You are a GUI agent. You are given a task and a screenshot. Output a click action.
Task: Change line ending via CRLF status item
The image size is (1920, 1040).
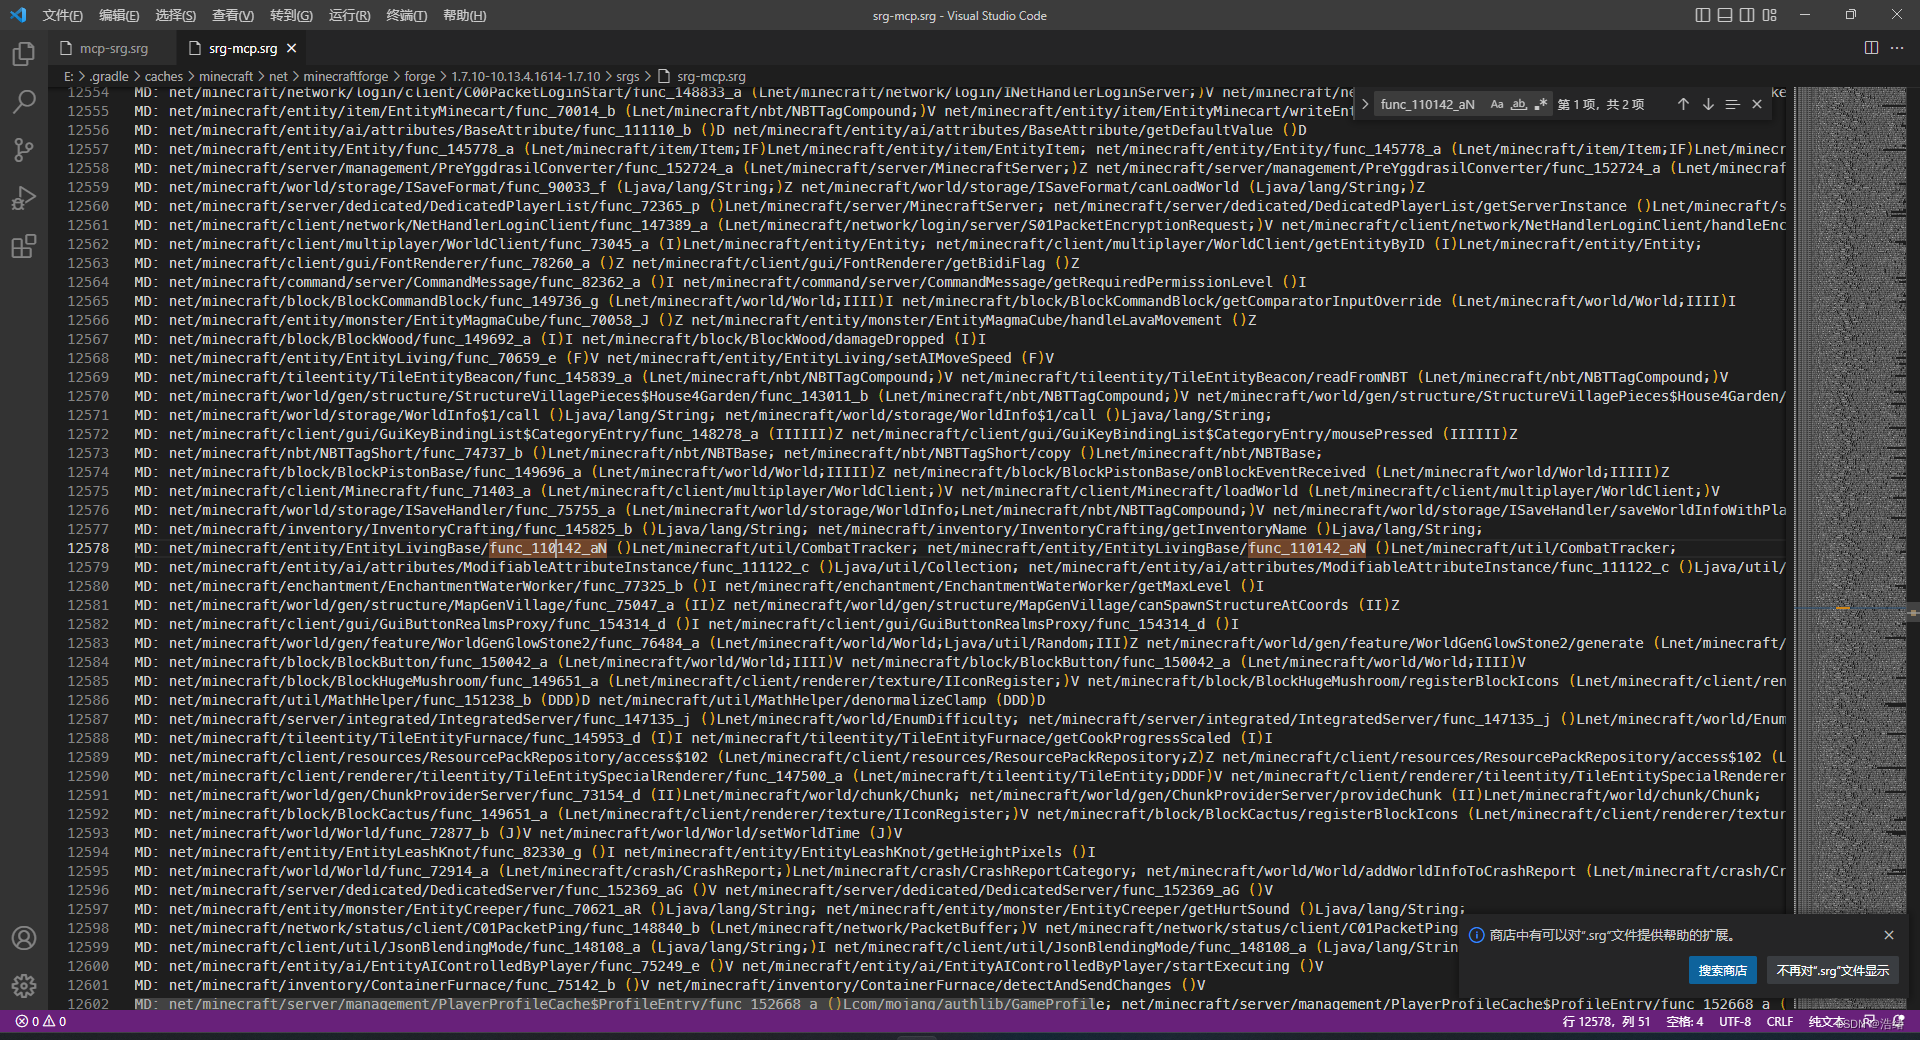coord(1780,1021)
